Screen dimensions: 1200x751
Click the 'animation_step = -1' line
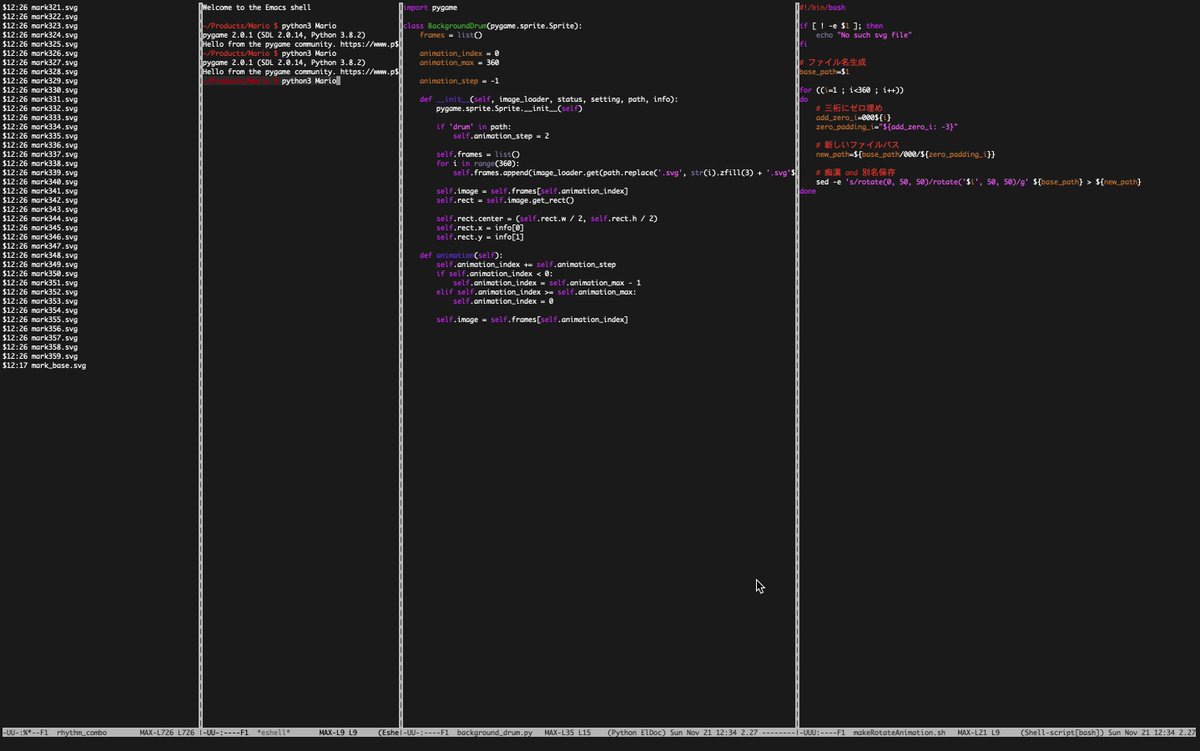tap(459, 81)
